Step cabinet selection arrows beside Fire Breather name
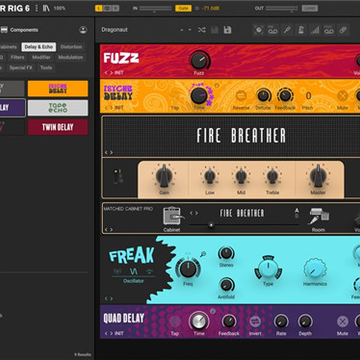Viewport: 360px width, 360px height. [x=194, y=213]
